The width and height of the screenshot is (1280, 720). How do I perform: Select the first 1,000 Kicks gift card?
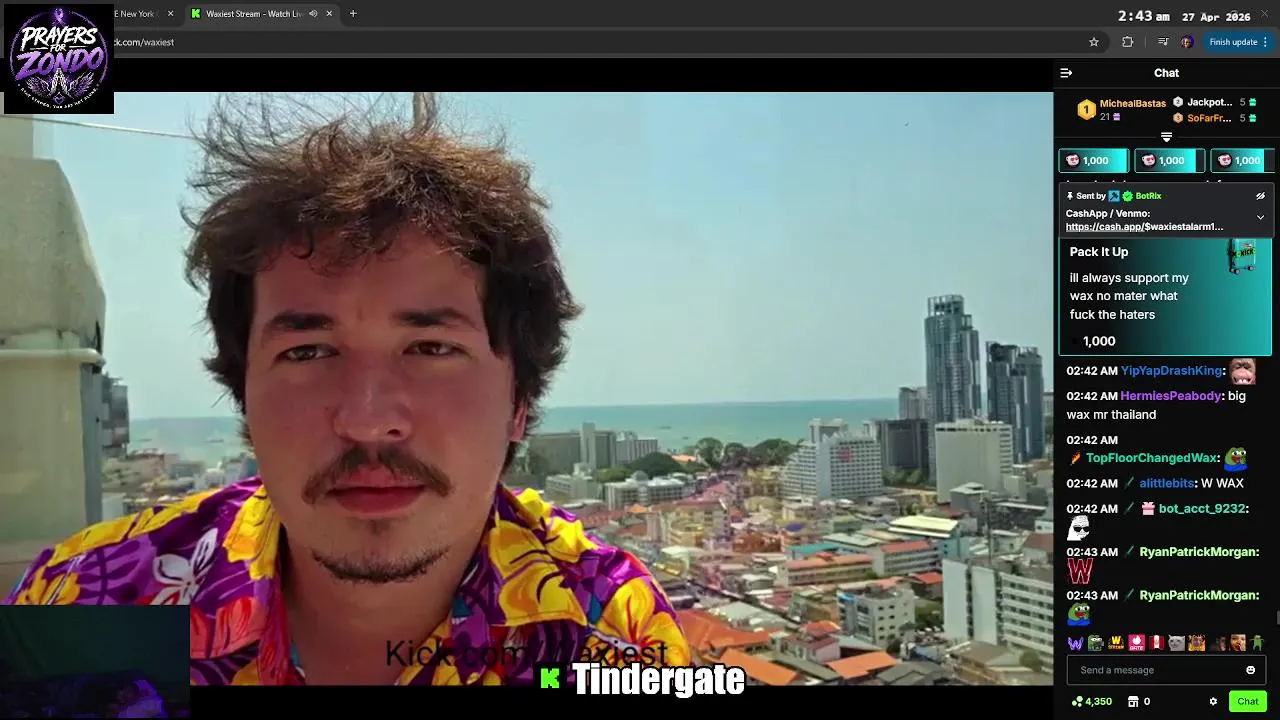coord(1093,160)
